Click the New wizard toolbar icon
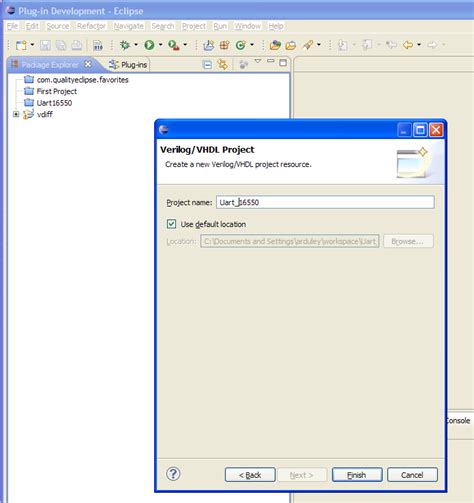Image resolution: width=474 pixels, height=503 pixels. [21, 45]
